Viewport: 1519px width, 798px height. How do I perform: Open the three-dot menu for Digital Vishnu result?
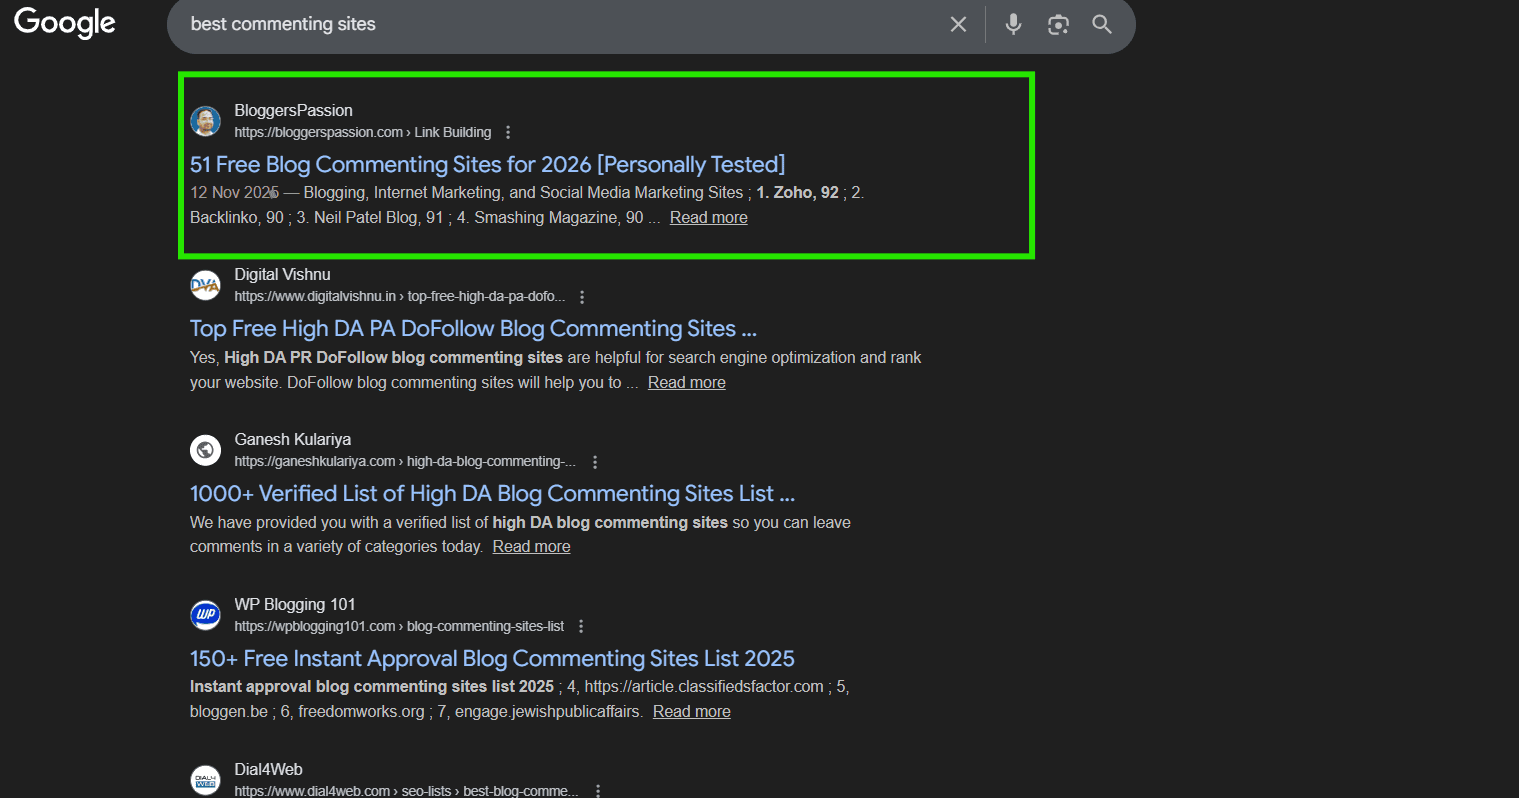(582, 296)
